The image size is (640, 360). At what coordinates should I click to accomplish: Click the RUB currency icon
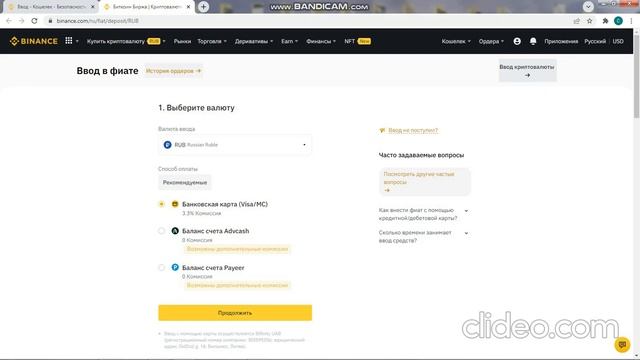[167, 144]
